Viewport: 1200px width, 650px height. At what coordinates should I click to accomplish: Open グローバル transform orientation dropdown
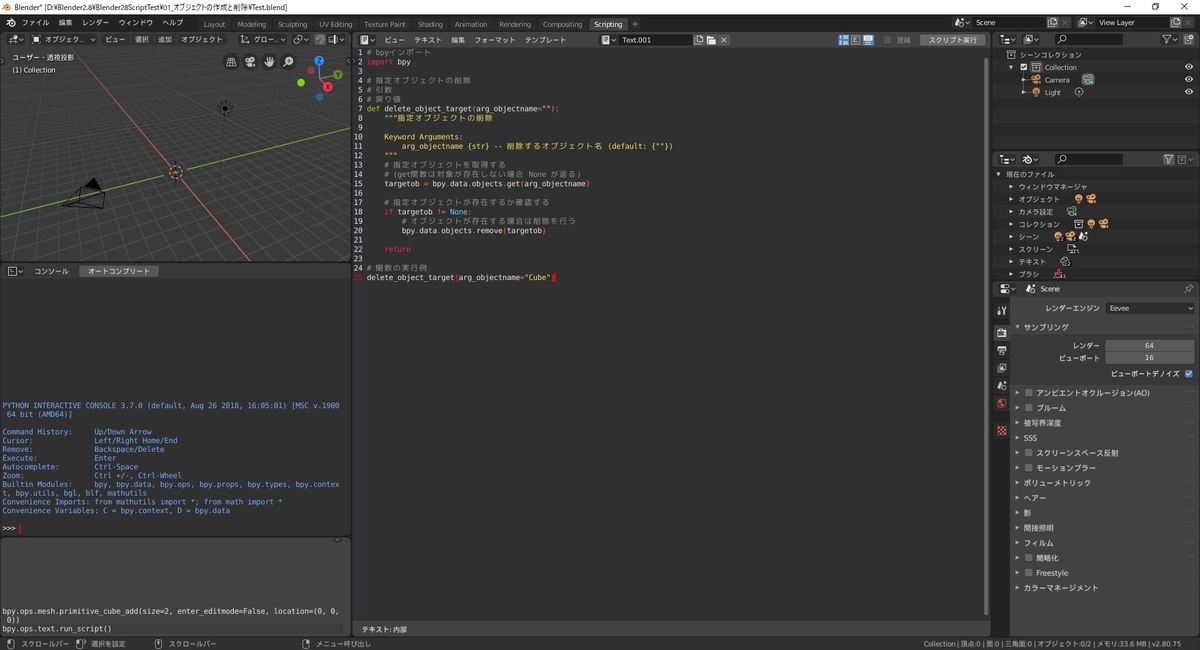pos(263,40)
